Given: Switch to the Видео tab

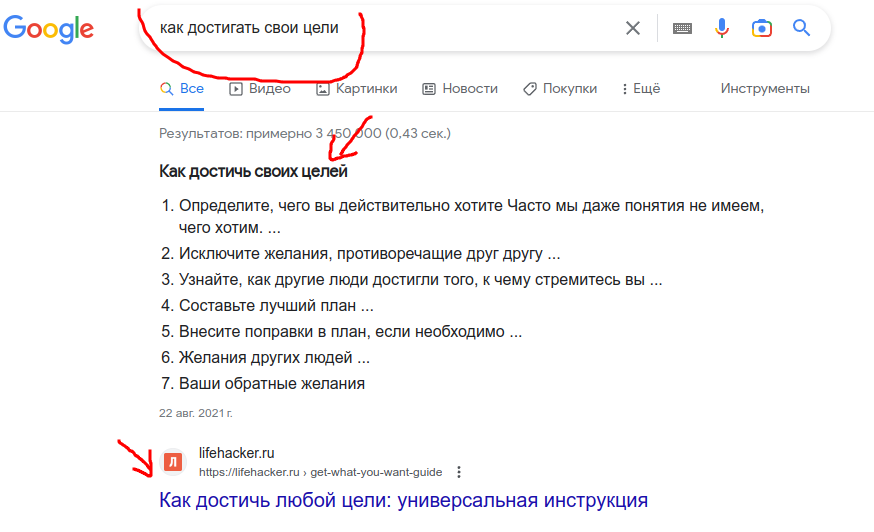Looking at the screenshot, I should click(x=260, y=89).
